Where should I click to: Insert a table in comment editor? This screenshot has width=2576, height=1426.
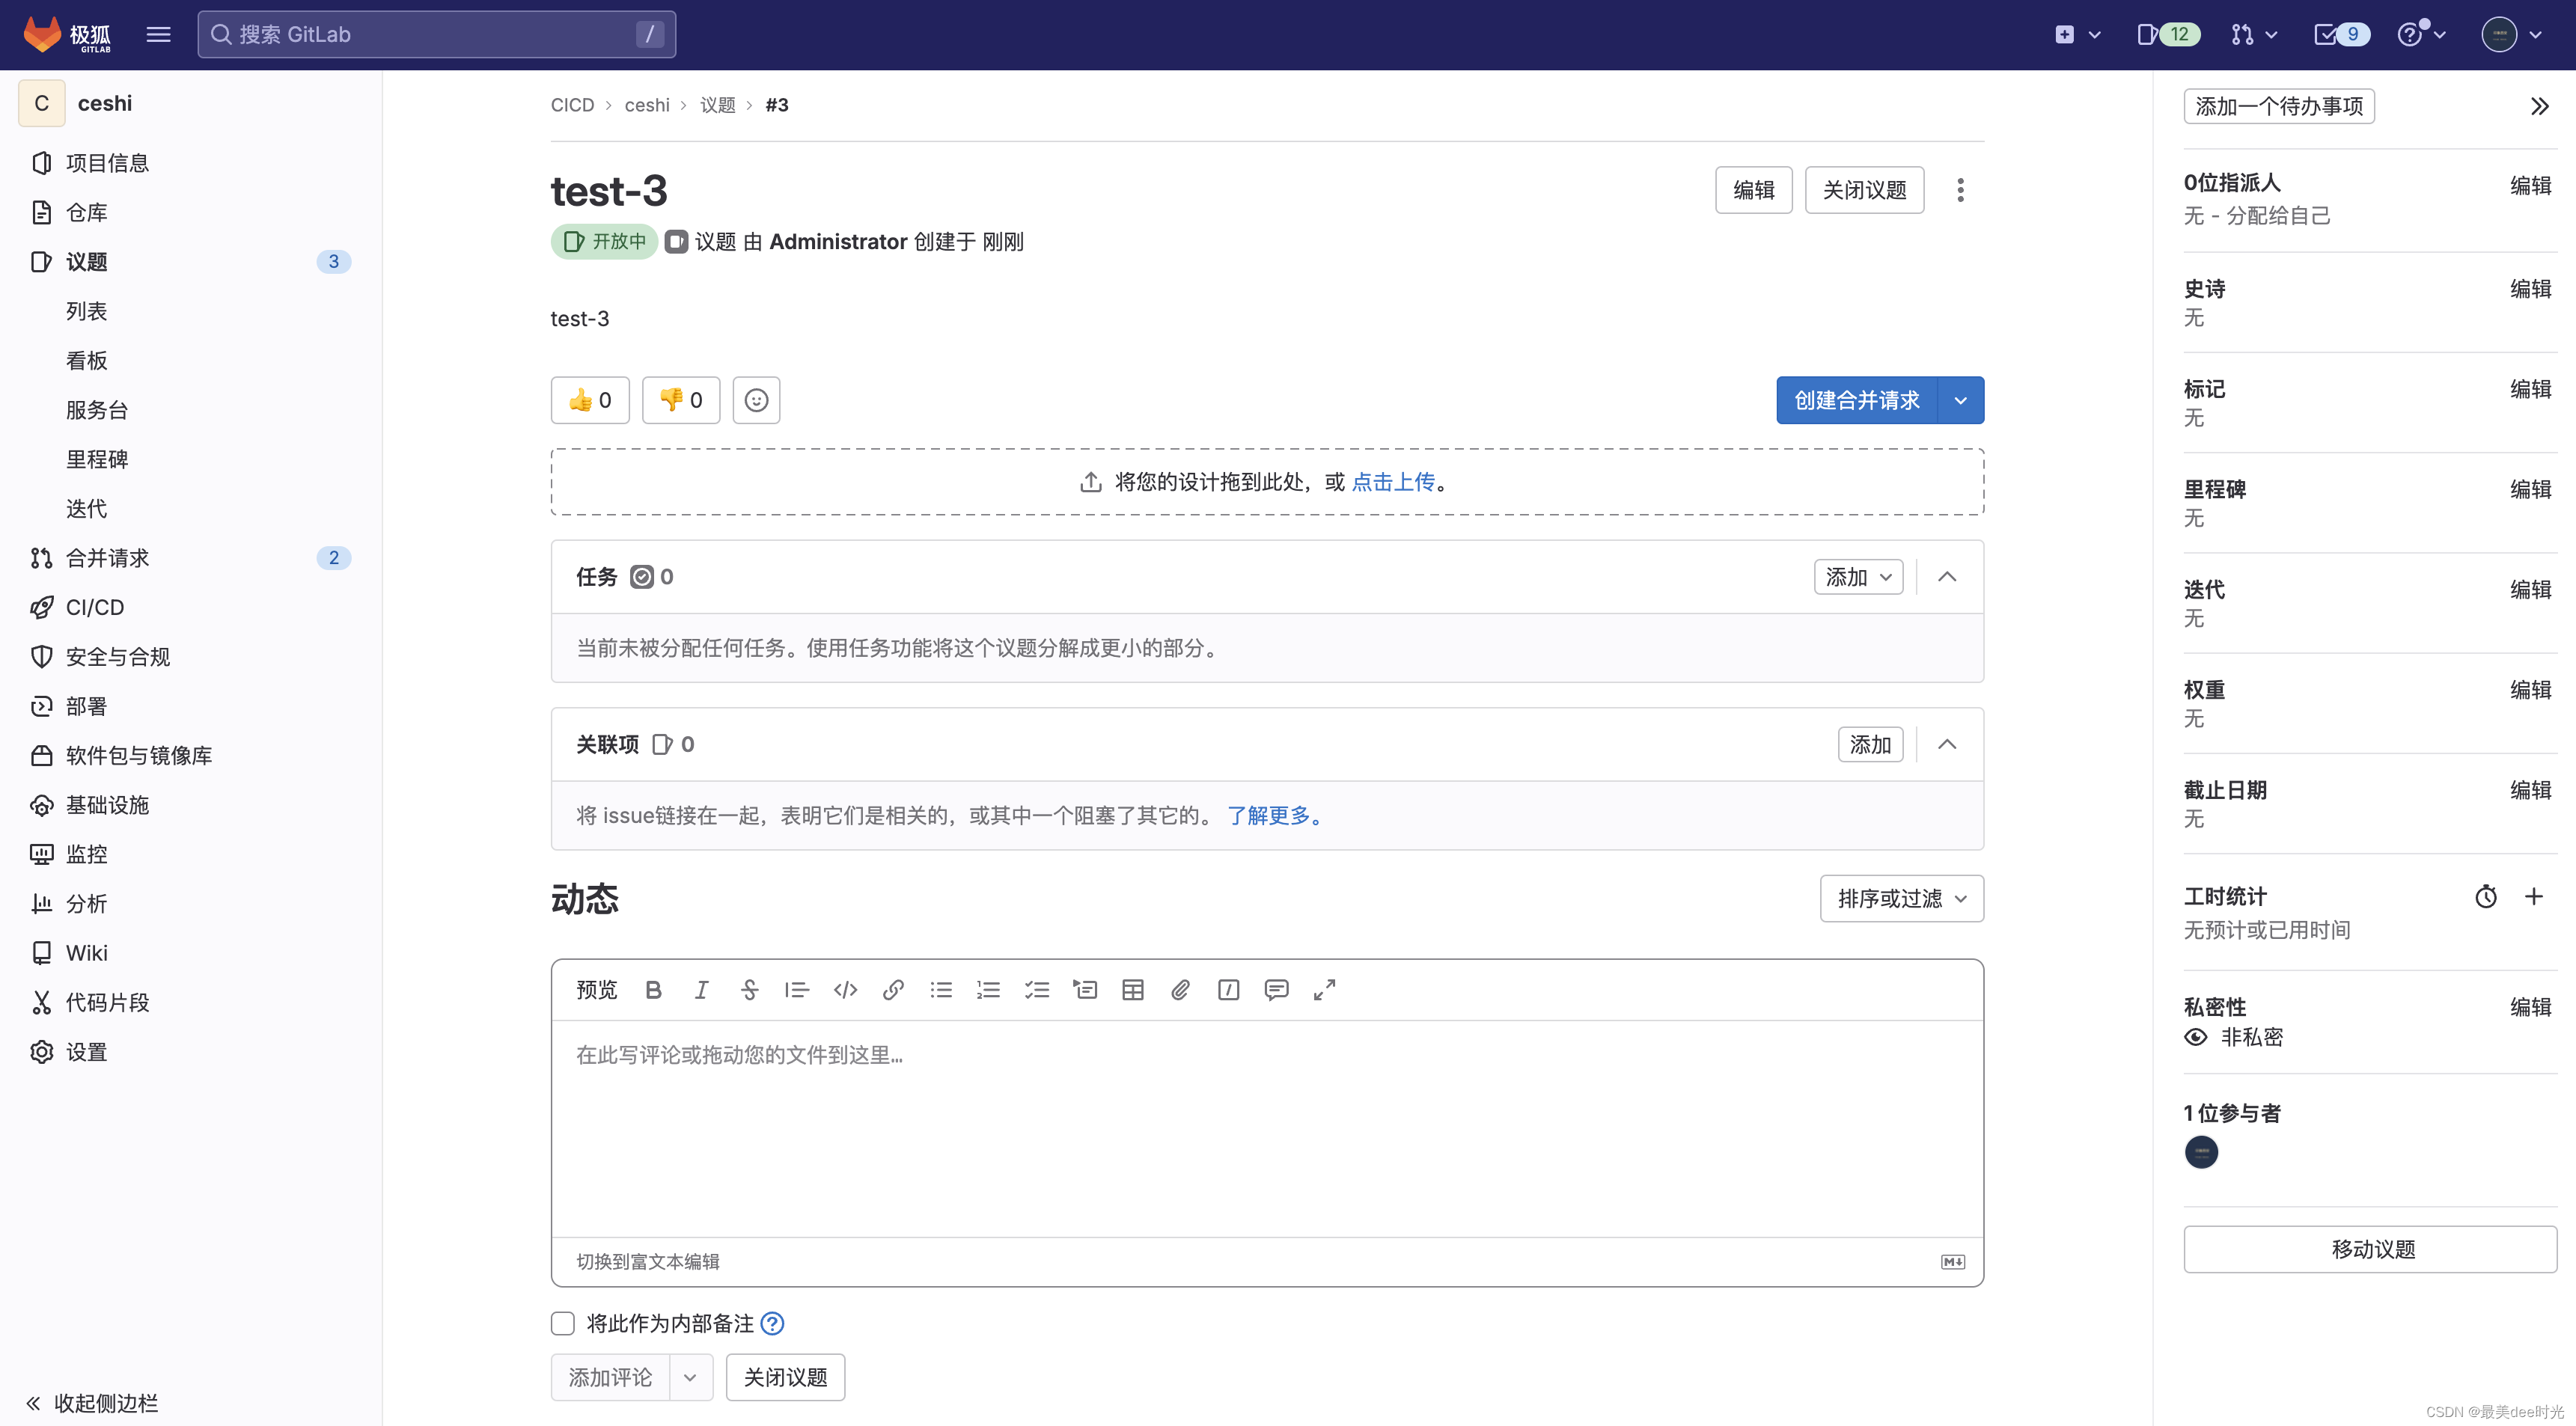(1132, 990)
